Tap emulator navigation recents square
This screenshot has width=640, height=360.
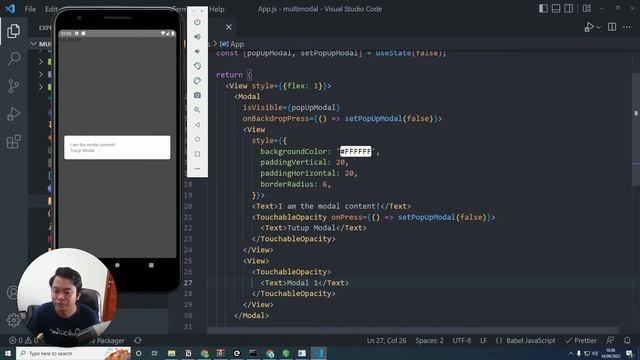tap(151, 265)
